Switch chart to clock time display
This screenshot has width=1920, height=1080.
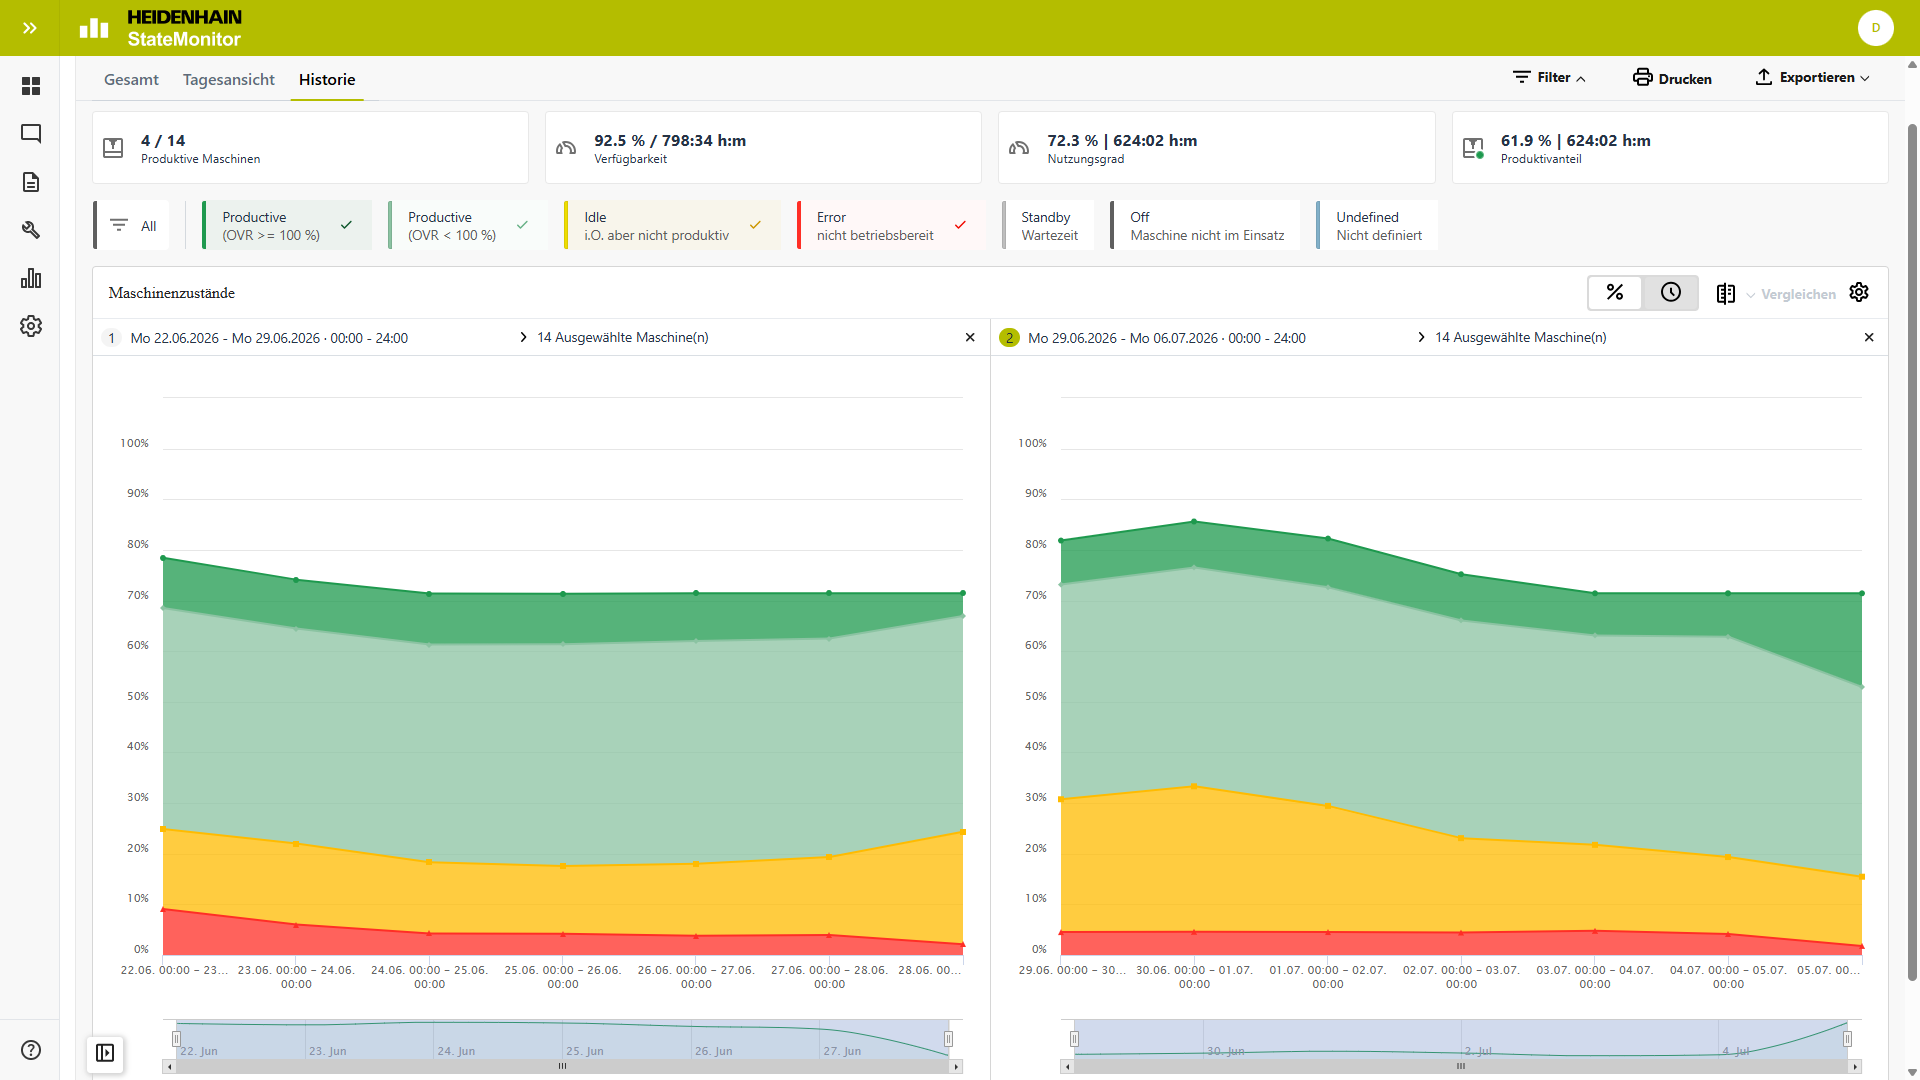(x=1671, y=292)
